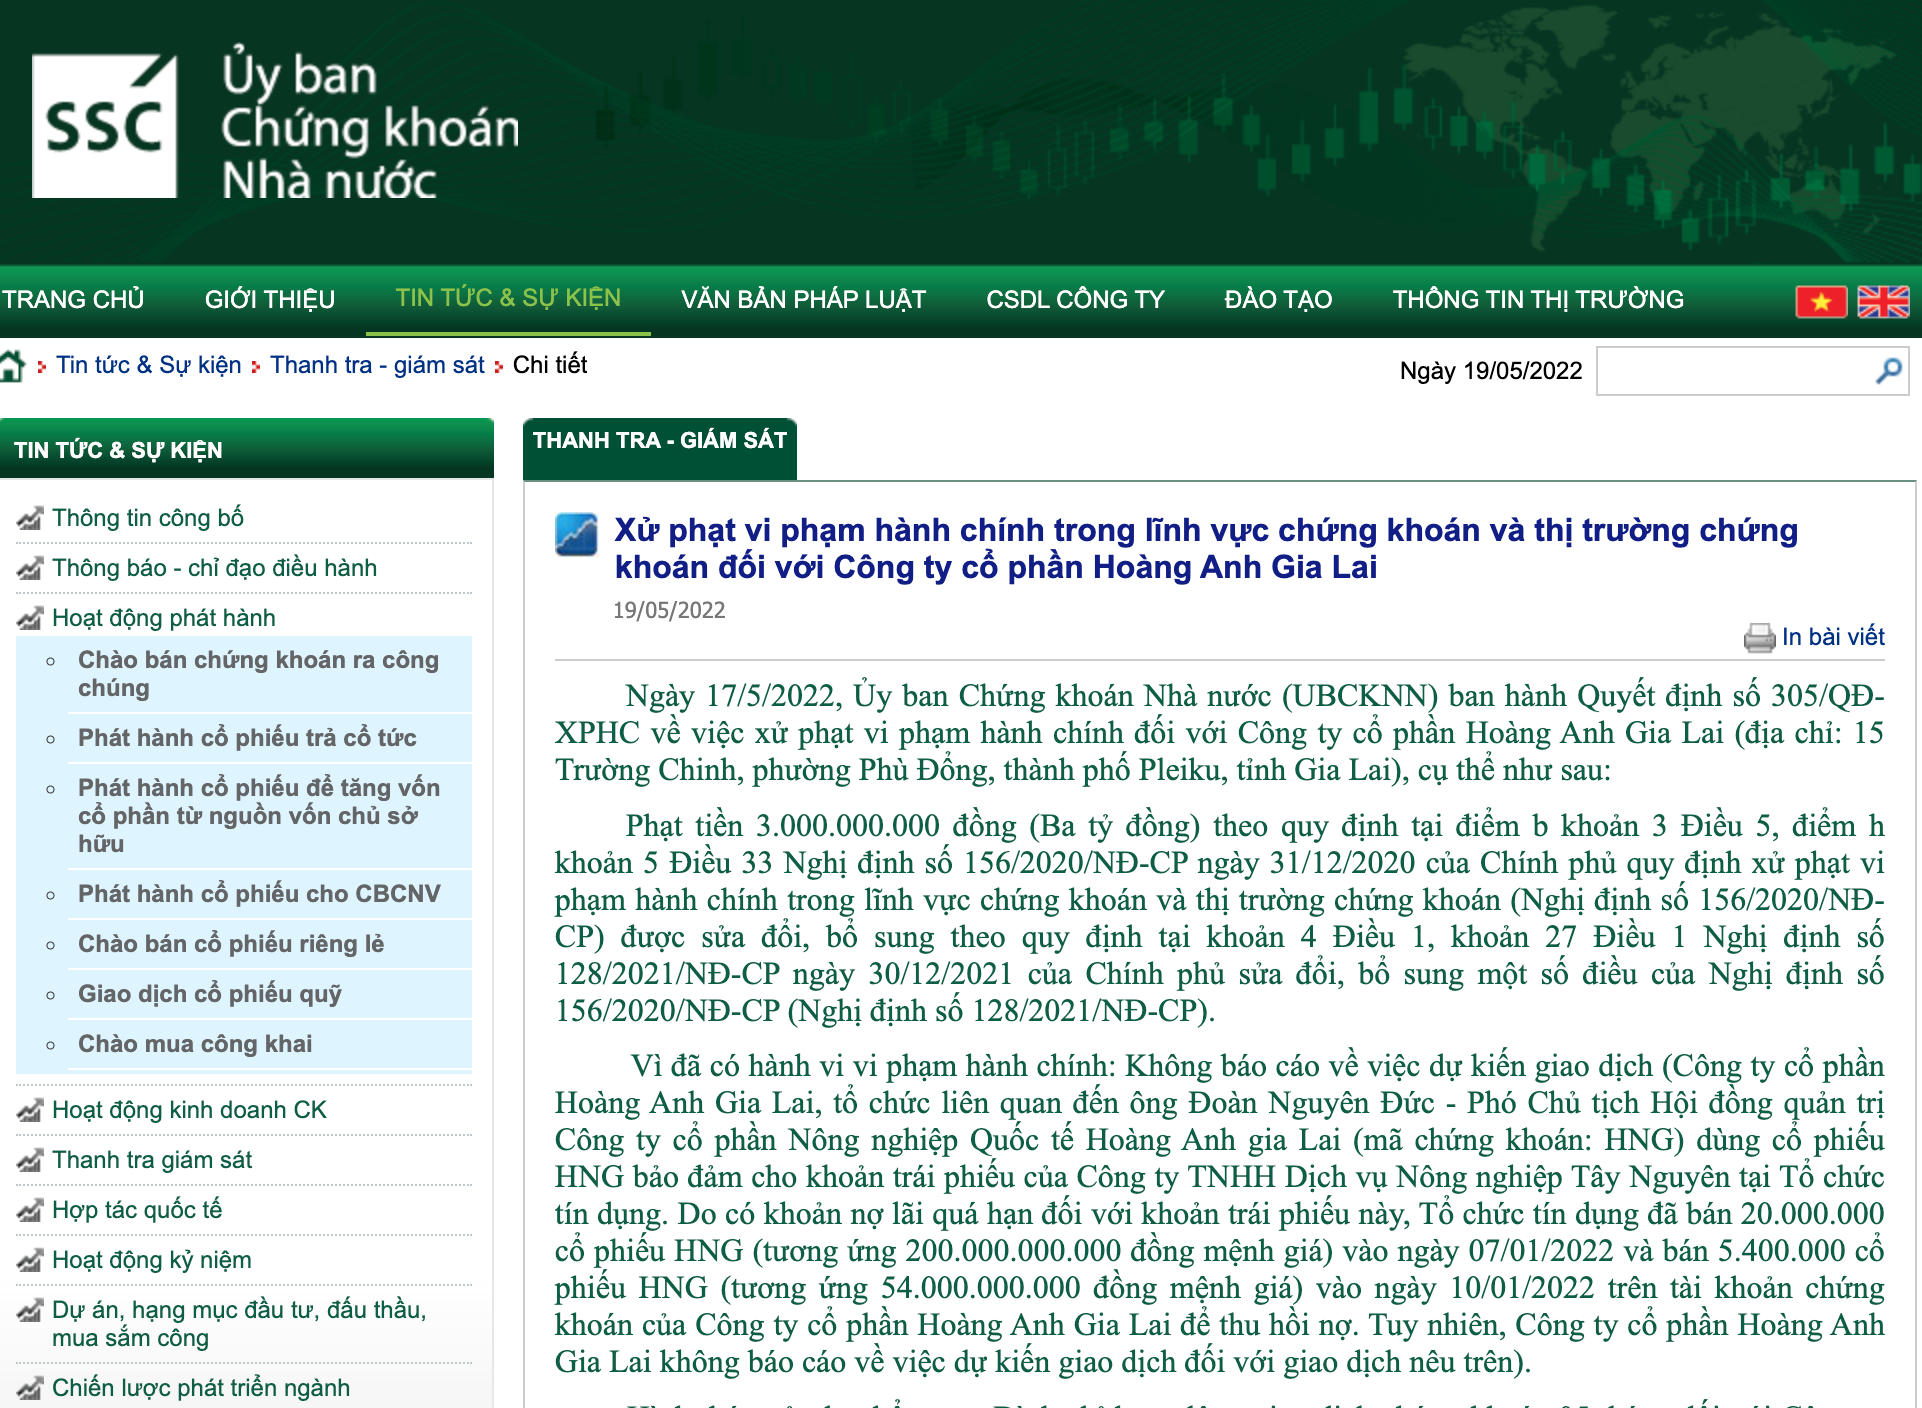Click the article chart icon
The image size is (1922, 1408).
click(577, 534)
